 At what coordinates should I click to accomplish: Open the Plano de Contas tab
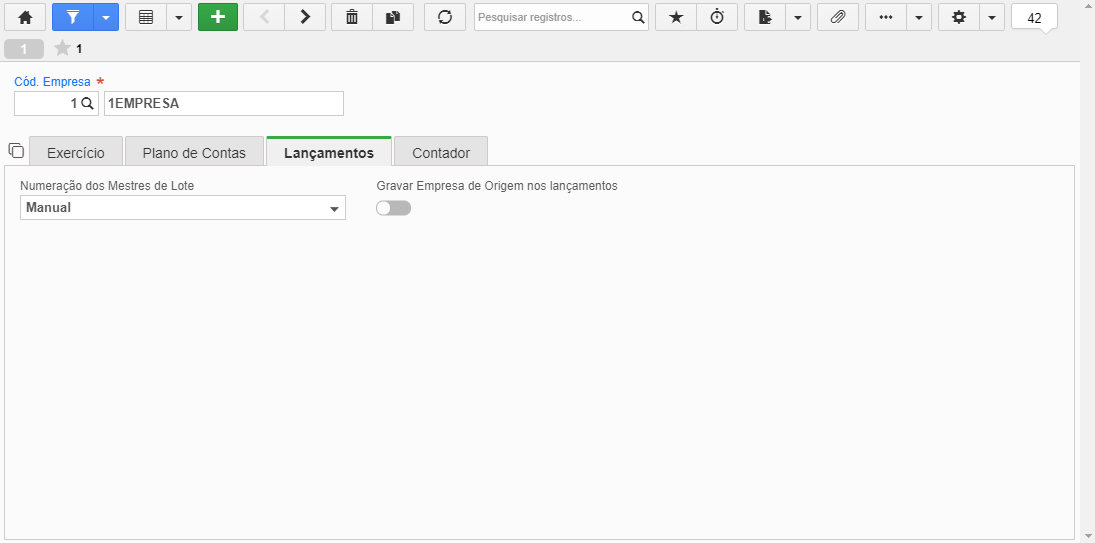click(194, 153)
